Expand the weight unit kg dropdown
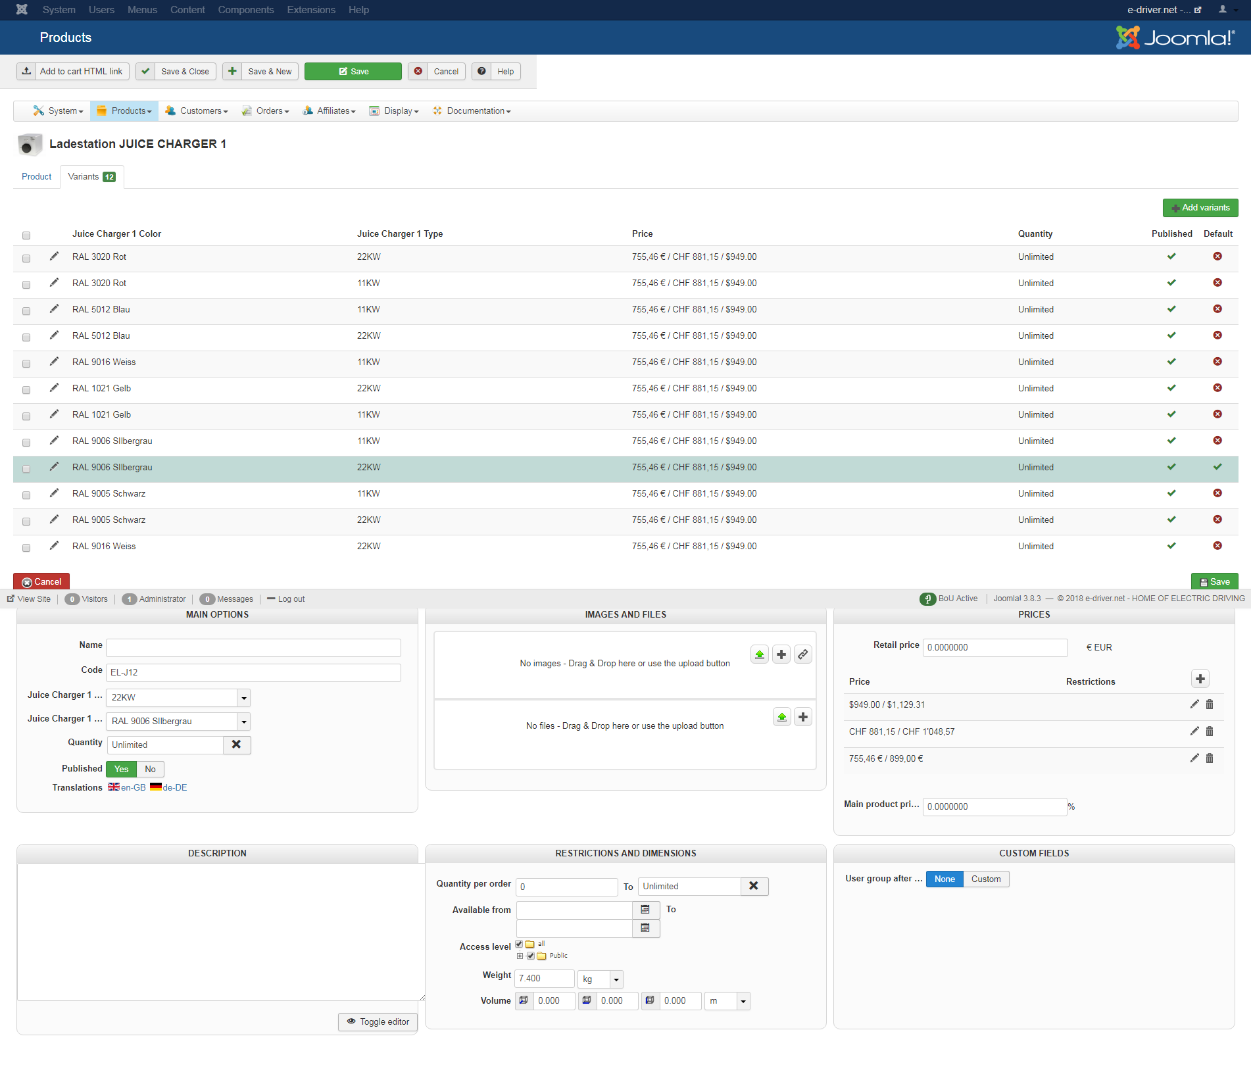The width and height of the screenshot is (1251, 1080). (x=616, y=979)
